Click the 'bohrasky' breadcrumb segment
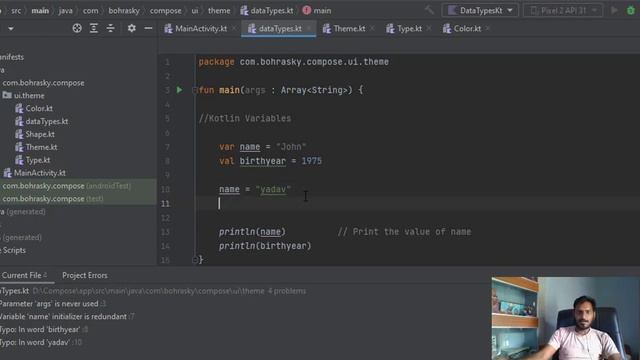This screenshot has height=360, width=640. (x=124, y=11)
